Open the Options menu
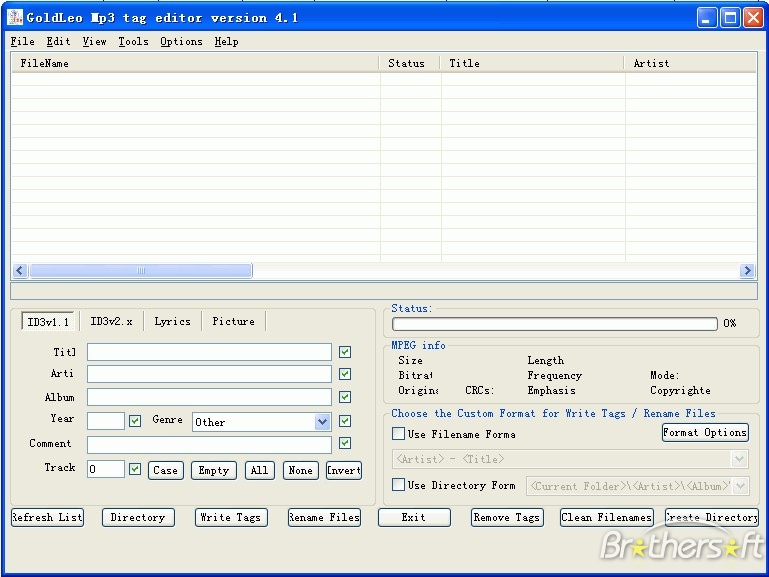 pos(181,42)
